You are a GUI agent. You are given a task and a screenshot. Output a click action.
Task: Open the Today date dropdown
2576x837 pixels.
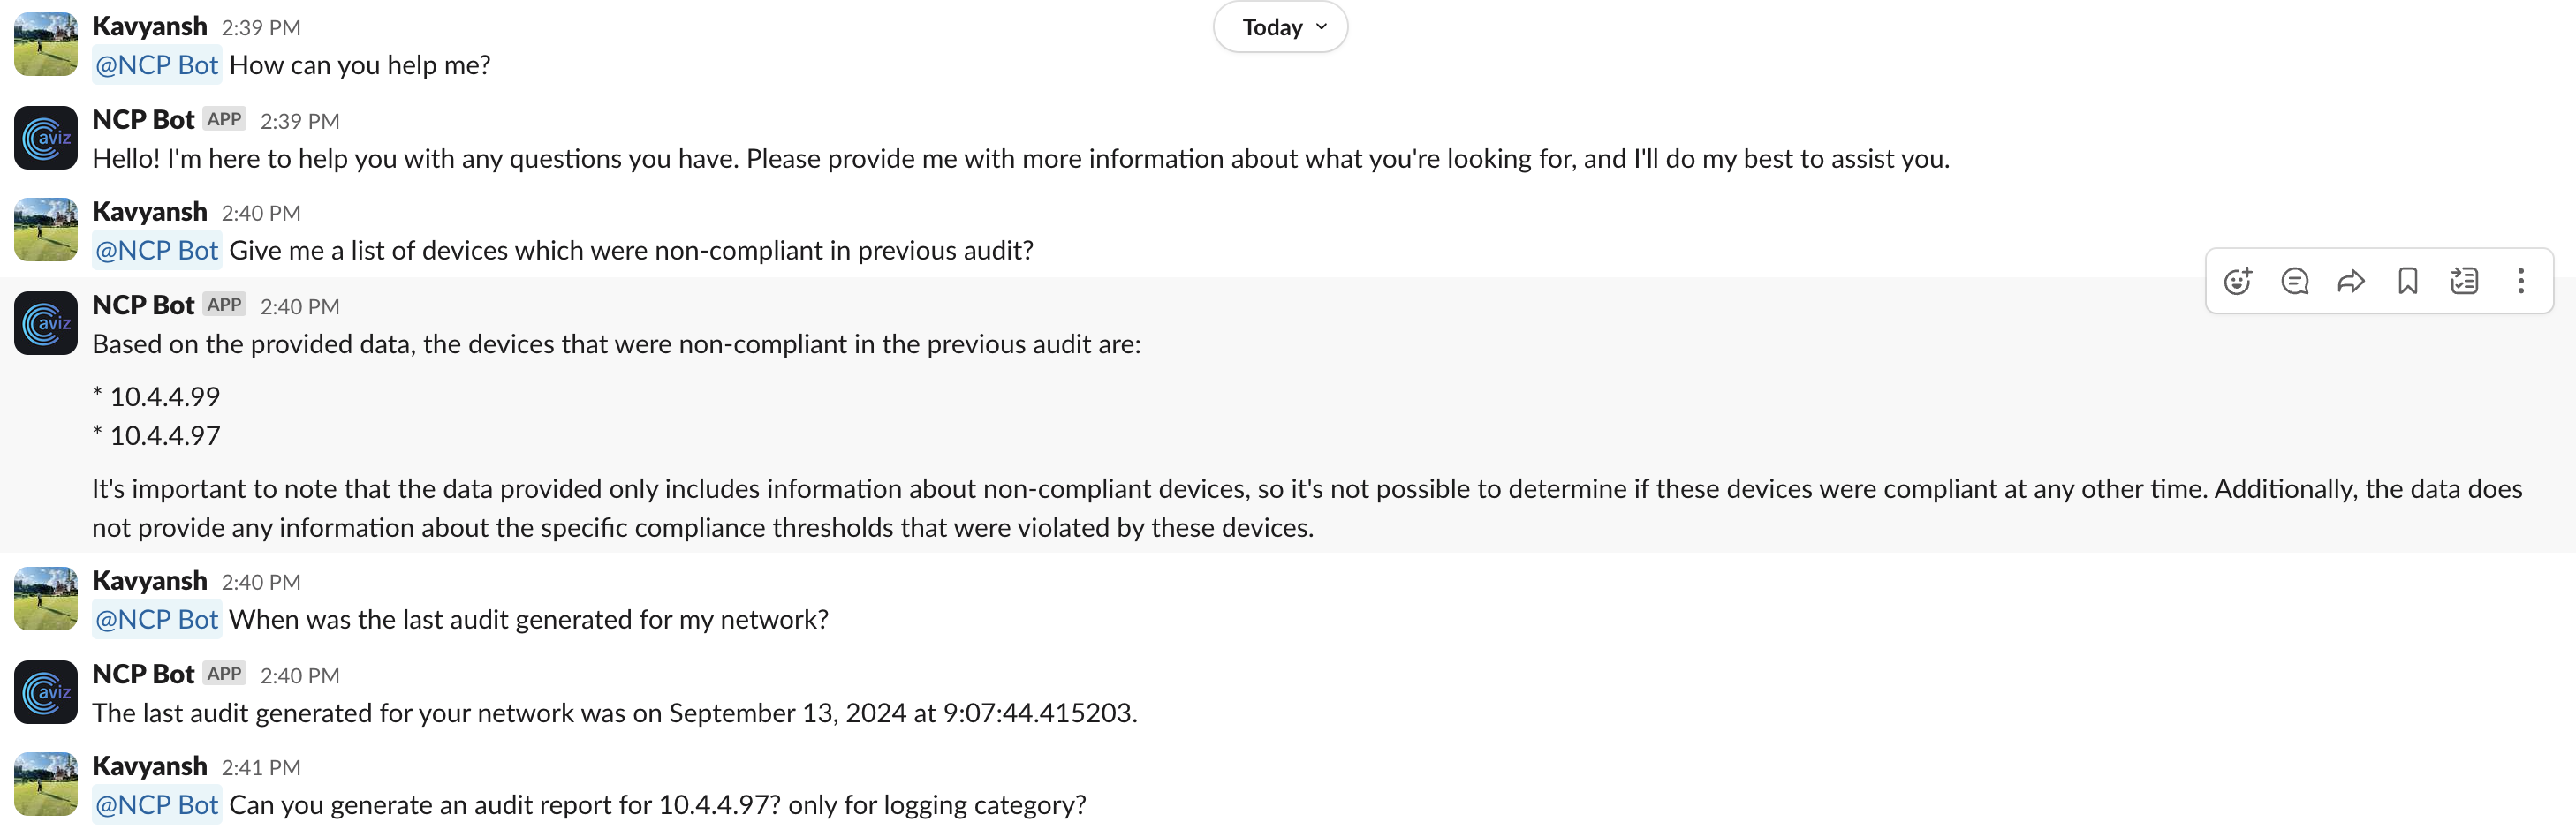pos(1280,27)
